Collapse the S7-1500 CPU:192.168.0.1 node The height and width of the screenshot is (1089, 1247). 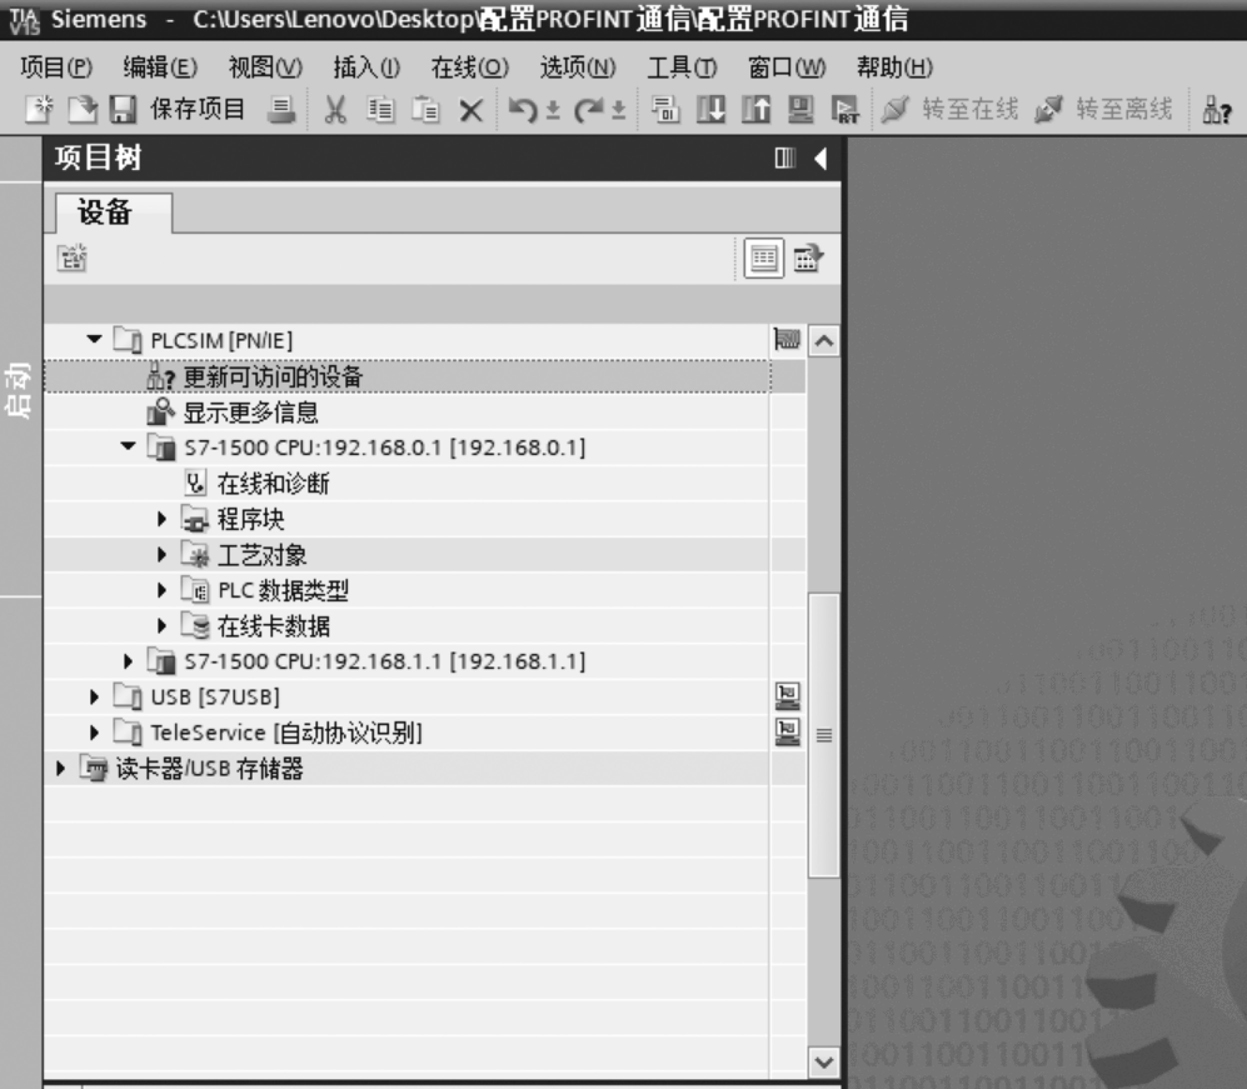[128, 447]
